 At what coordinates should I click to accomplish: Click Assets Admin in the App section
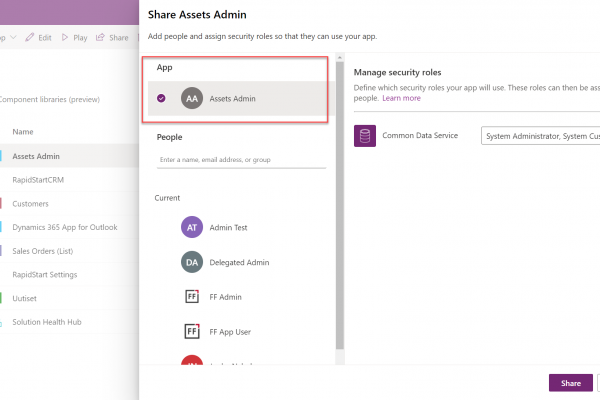(241, 98)
